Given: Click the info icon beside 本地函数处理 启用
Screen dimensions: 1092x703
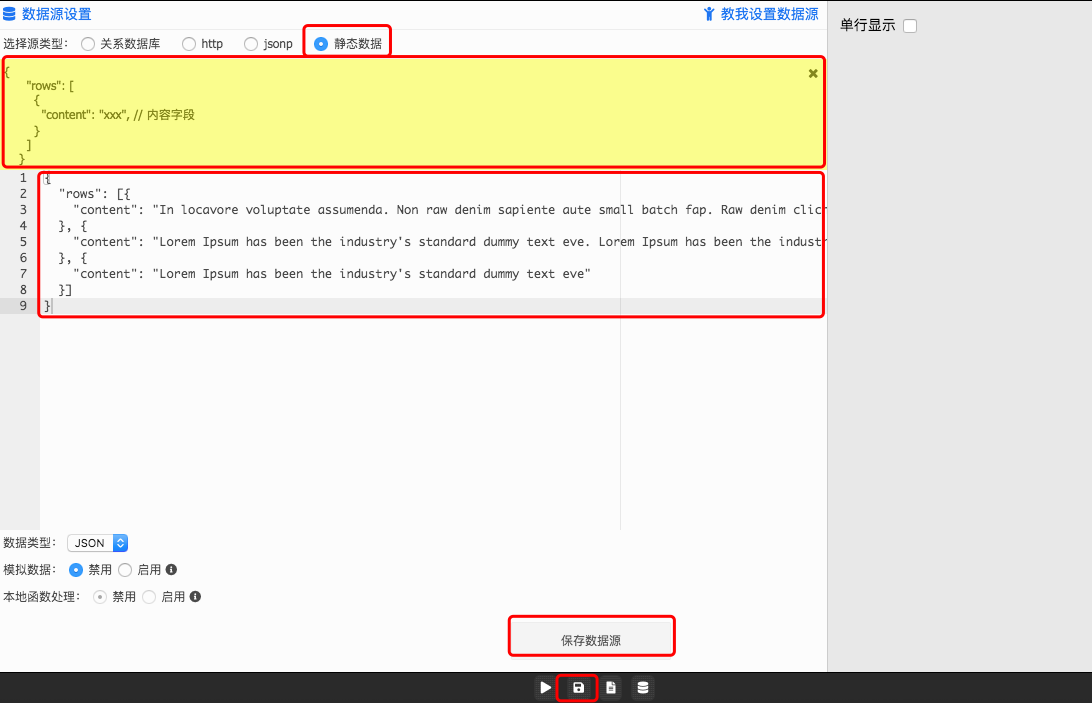Looking at the screenshot, I should 195,597.
